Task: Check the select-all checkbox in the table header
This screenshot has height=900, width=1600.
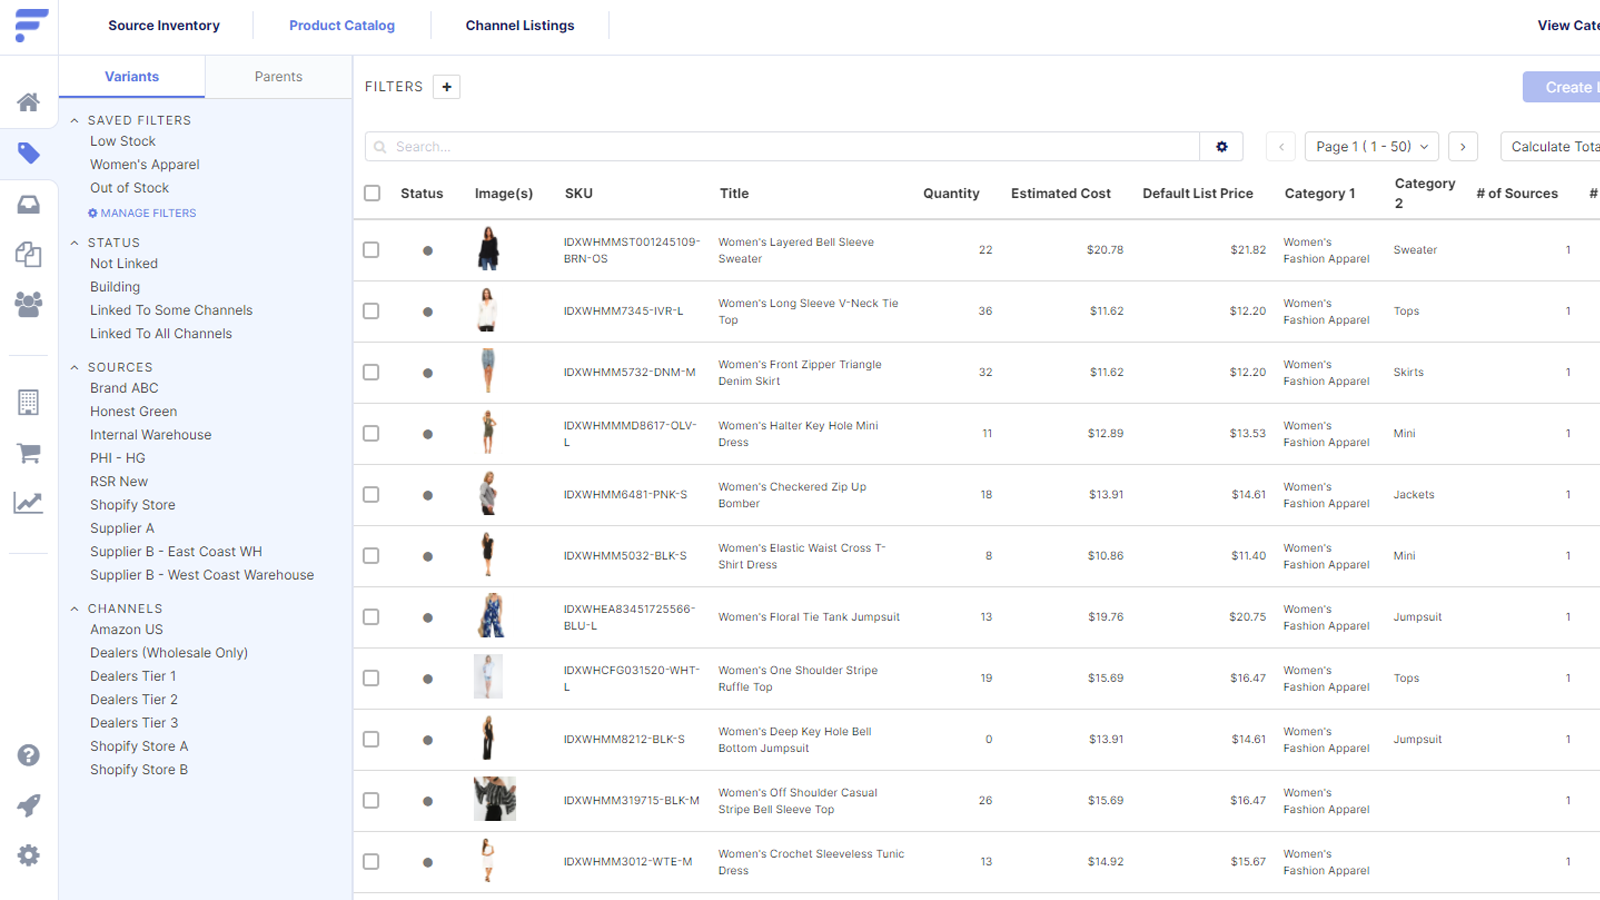Action: tap(371, 193)
